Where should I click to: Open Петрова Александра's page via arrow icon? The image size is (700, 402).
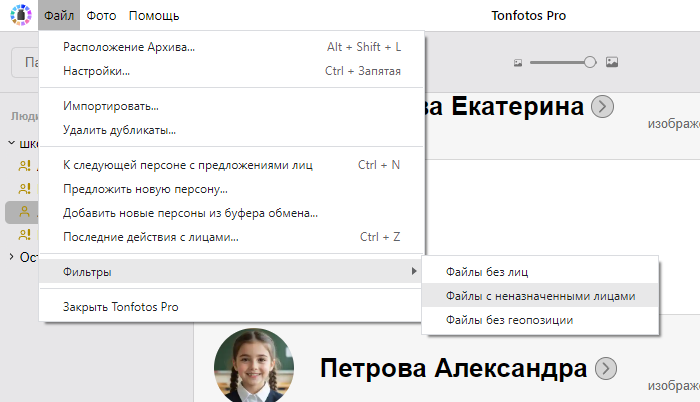(605, 368)
